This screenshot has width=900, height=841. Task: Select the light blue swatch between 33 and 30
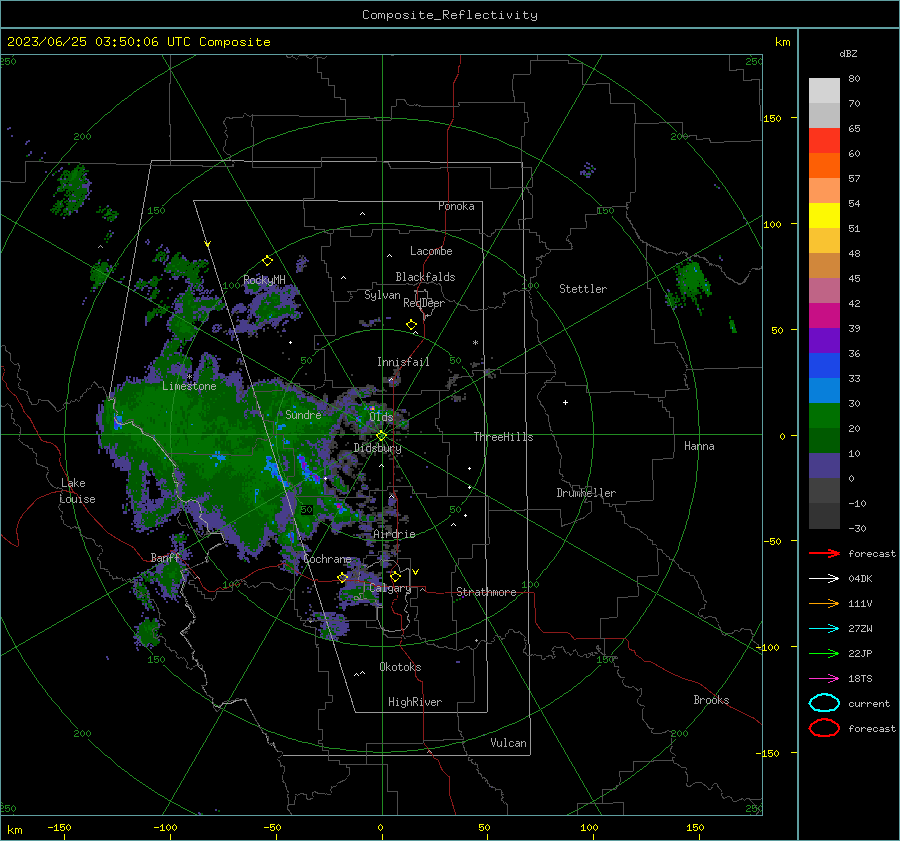tap(824, 390)
